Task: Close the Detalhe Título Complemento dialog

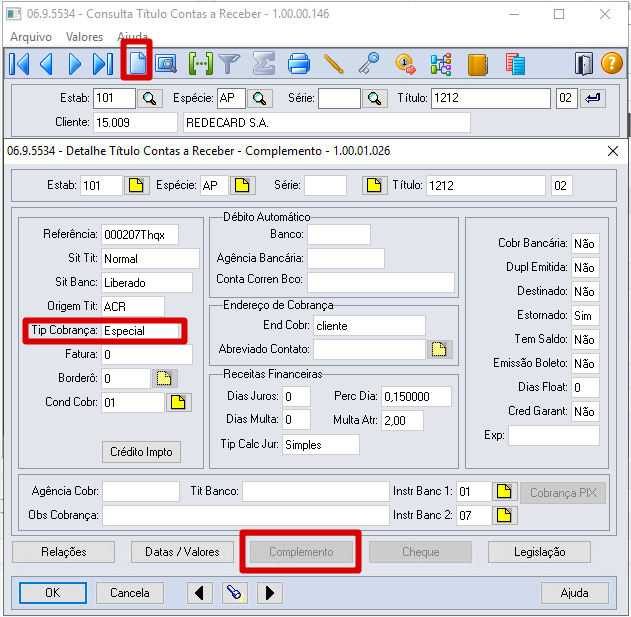Action: (x=612, y=151)
